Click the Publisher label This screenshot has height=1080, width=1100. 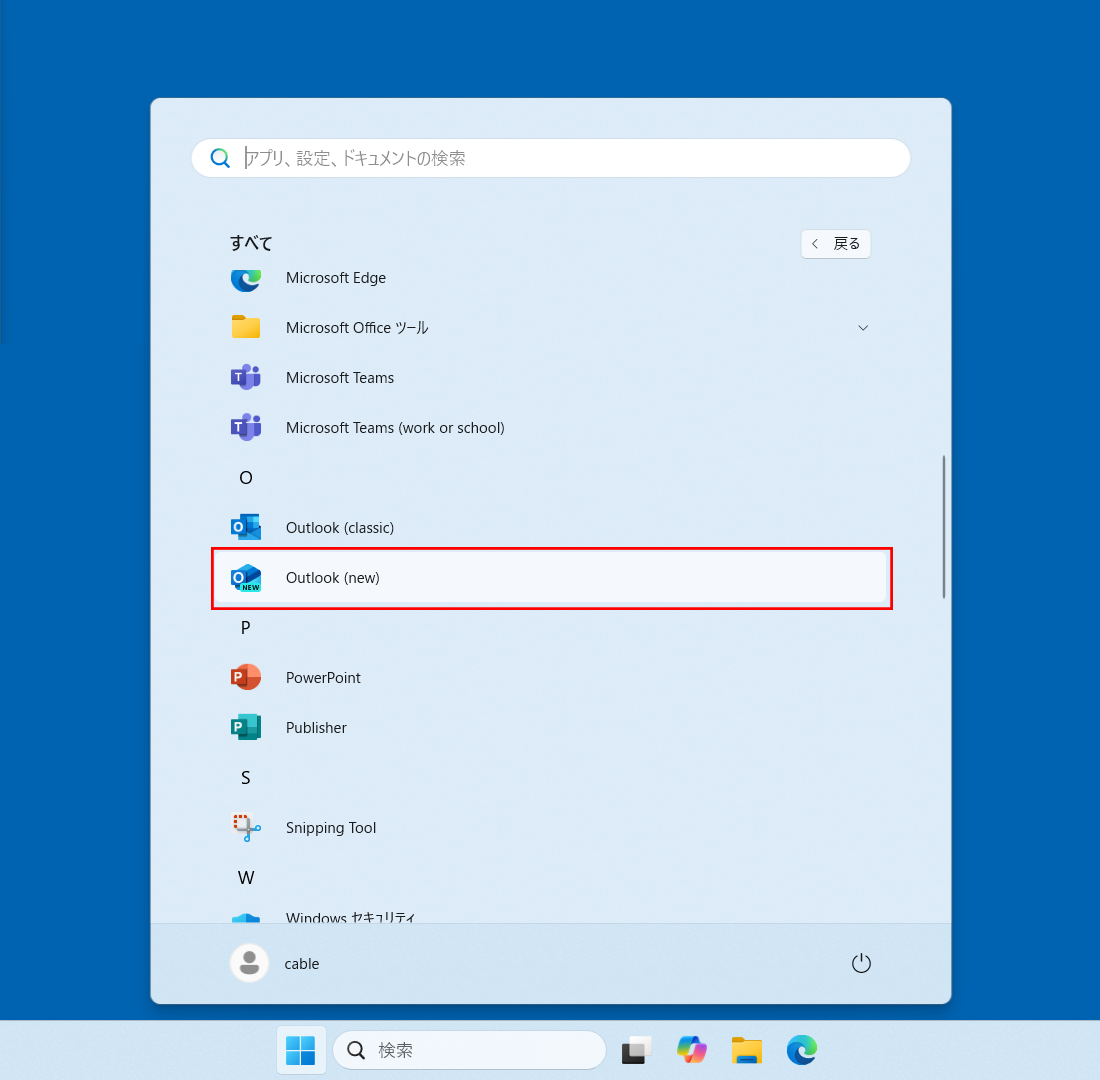click(x=316, y=728)
